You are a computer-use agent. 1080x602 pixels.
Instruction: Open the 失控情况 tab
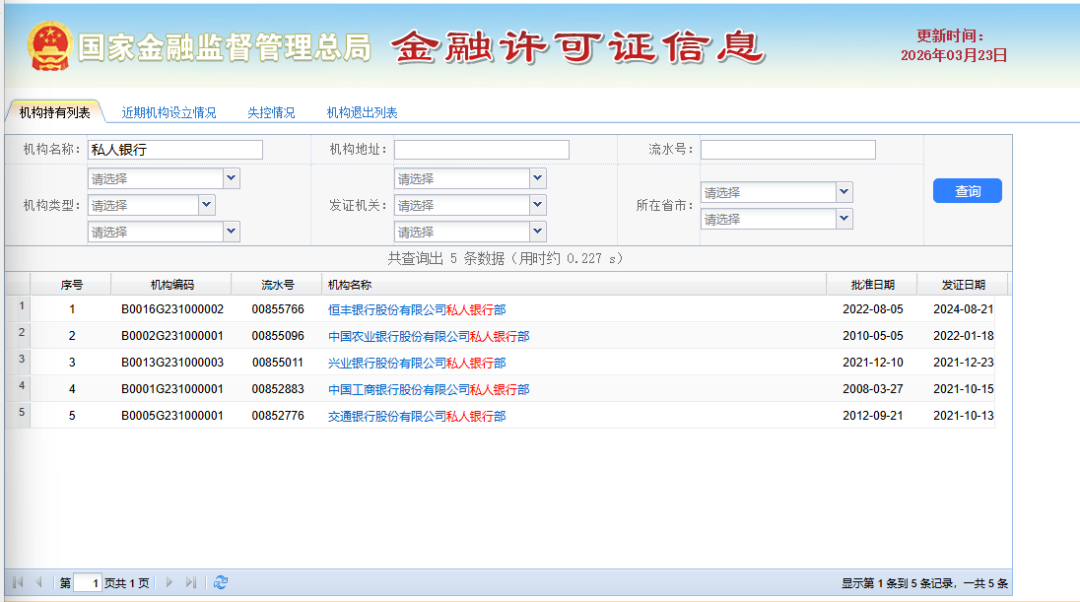(x=271, y=113)
